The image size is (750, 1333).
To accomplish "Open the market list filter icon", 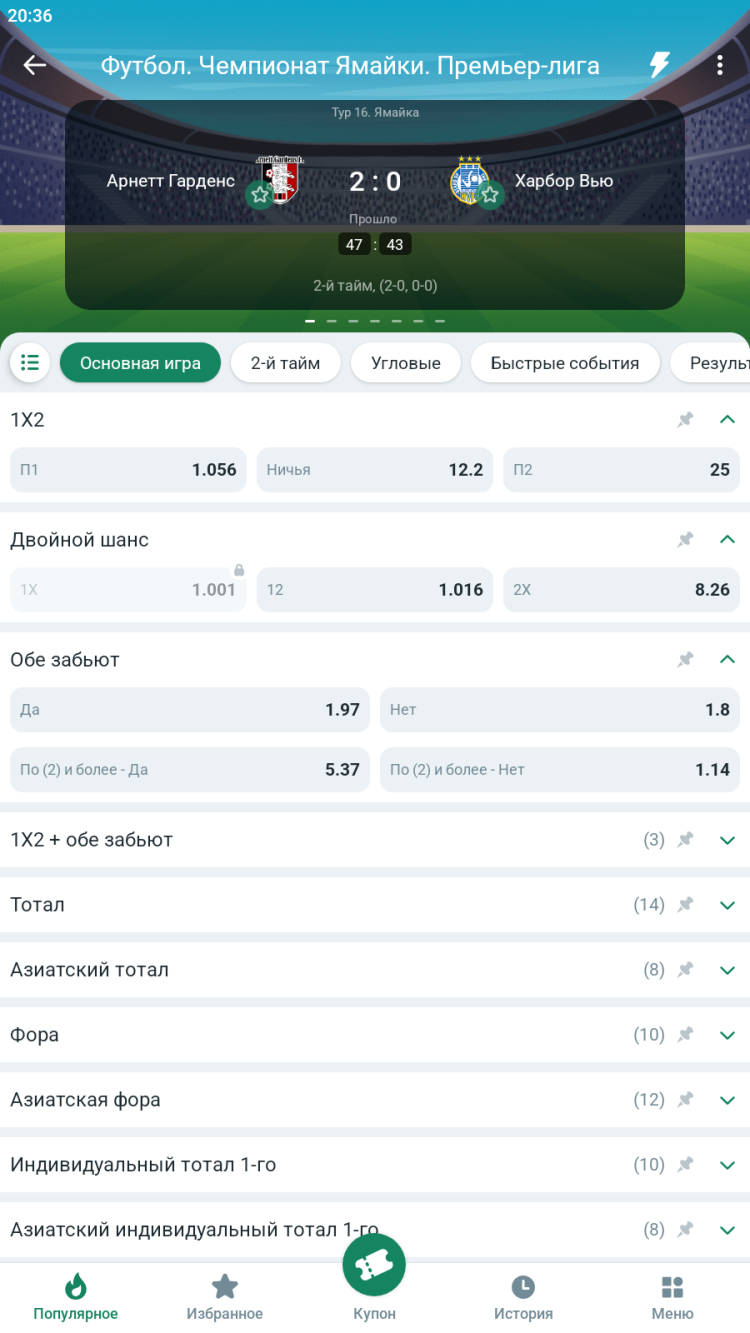I will (x=30, y=363).
